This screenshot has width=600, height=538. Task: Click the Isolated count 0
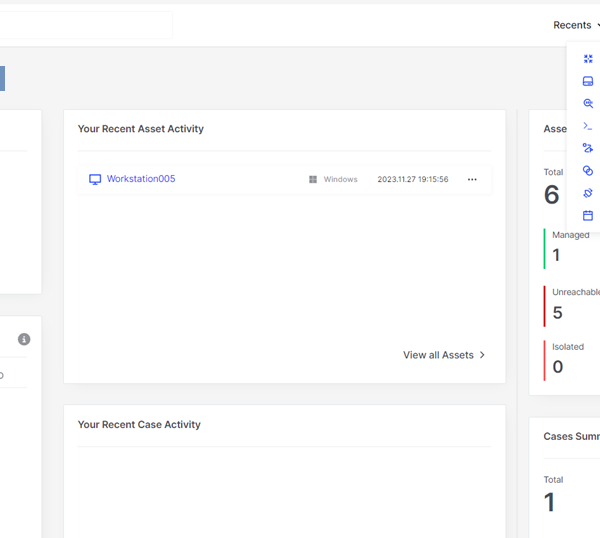558,367
